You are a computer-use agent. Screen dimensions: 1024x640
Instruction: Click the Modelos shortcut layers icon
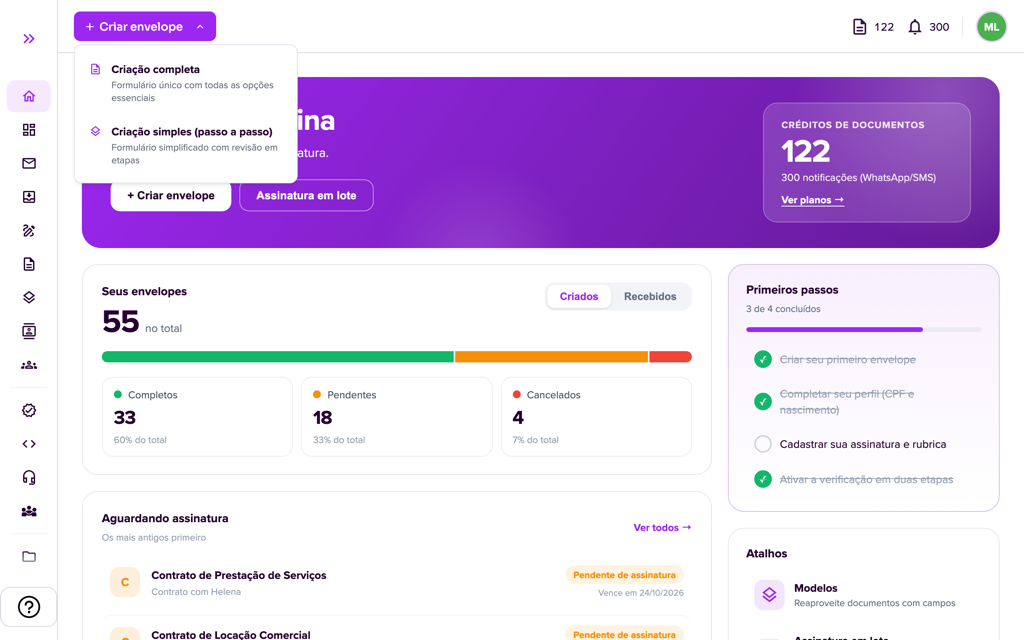[769, 595]
